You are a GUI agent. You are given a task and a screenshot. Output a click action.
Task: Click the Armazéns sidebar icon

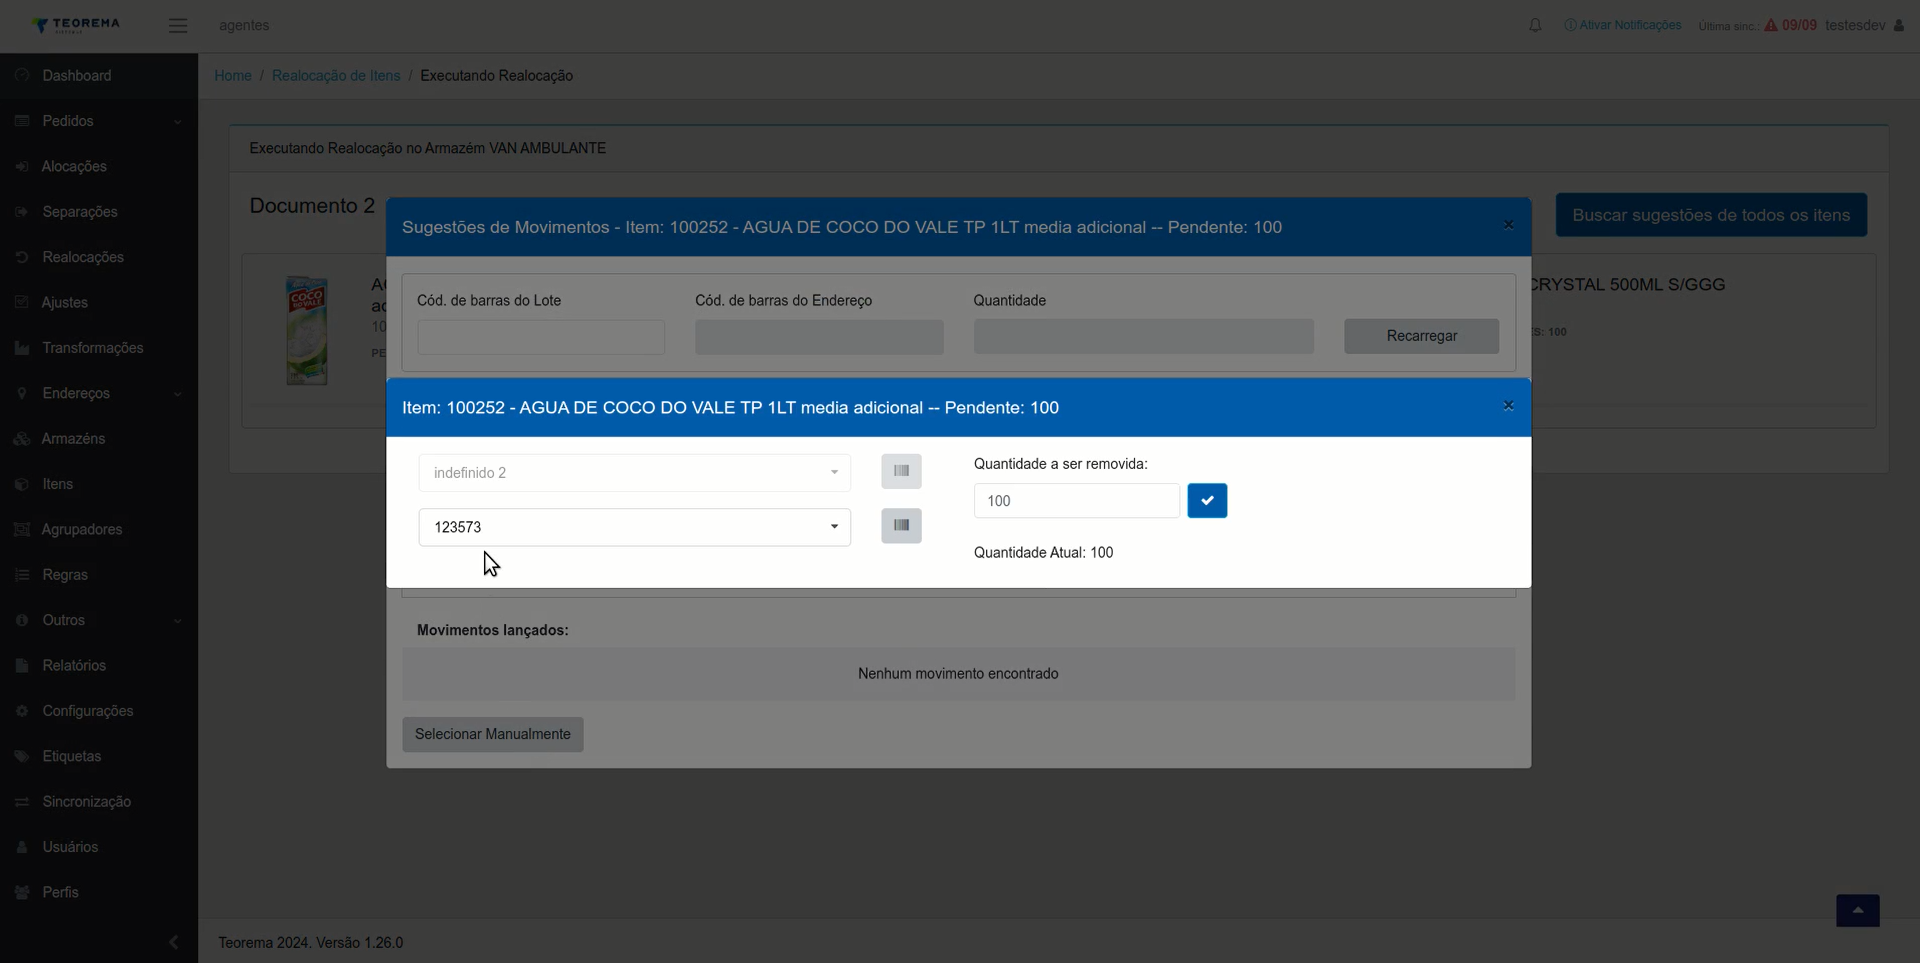22,439
